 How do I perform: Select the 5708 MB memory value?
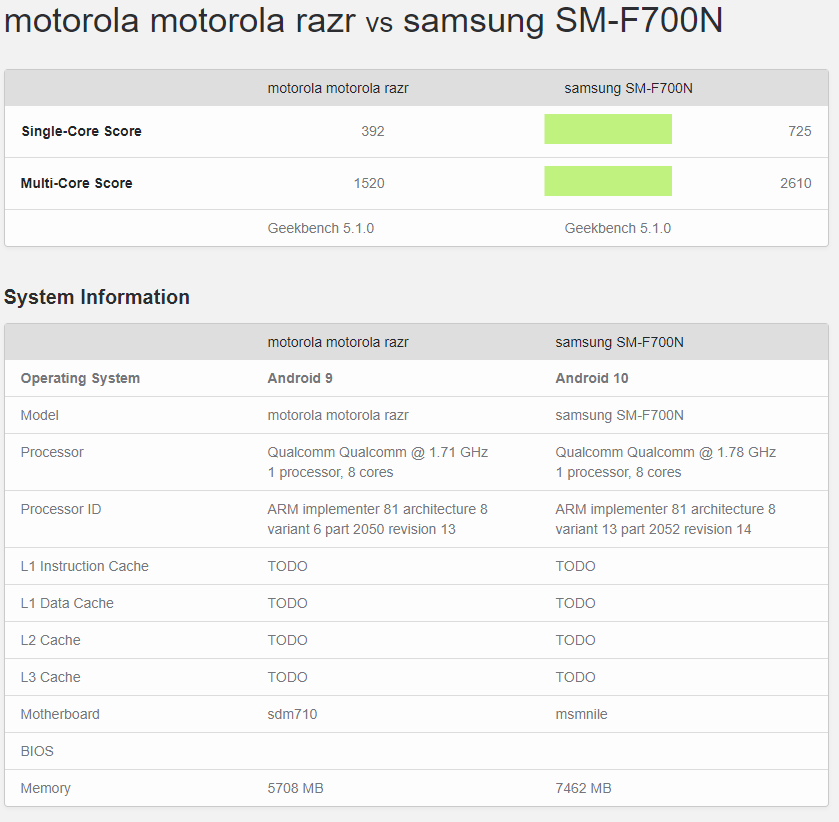click(295, 788)
